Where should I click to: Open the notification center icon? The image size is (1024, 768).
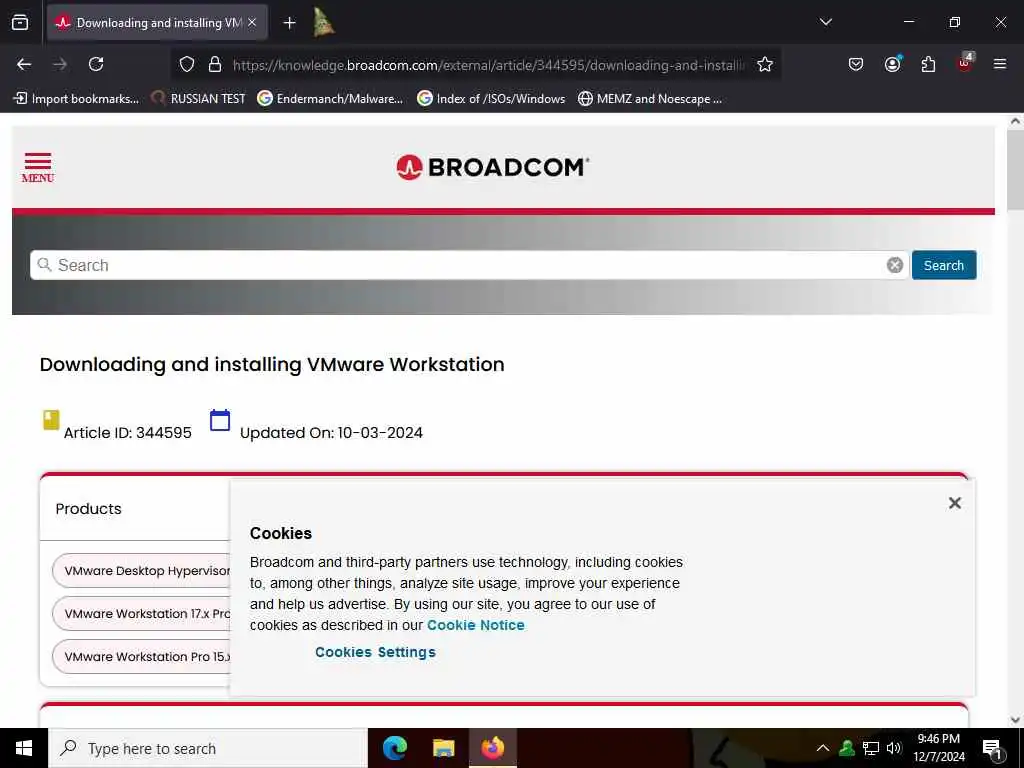[x=992, y=749]
